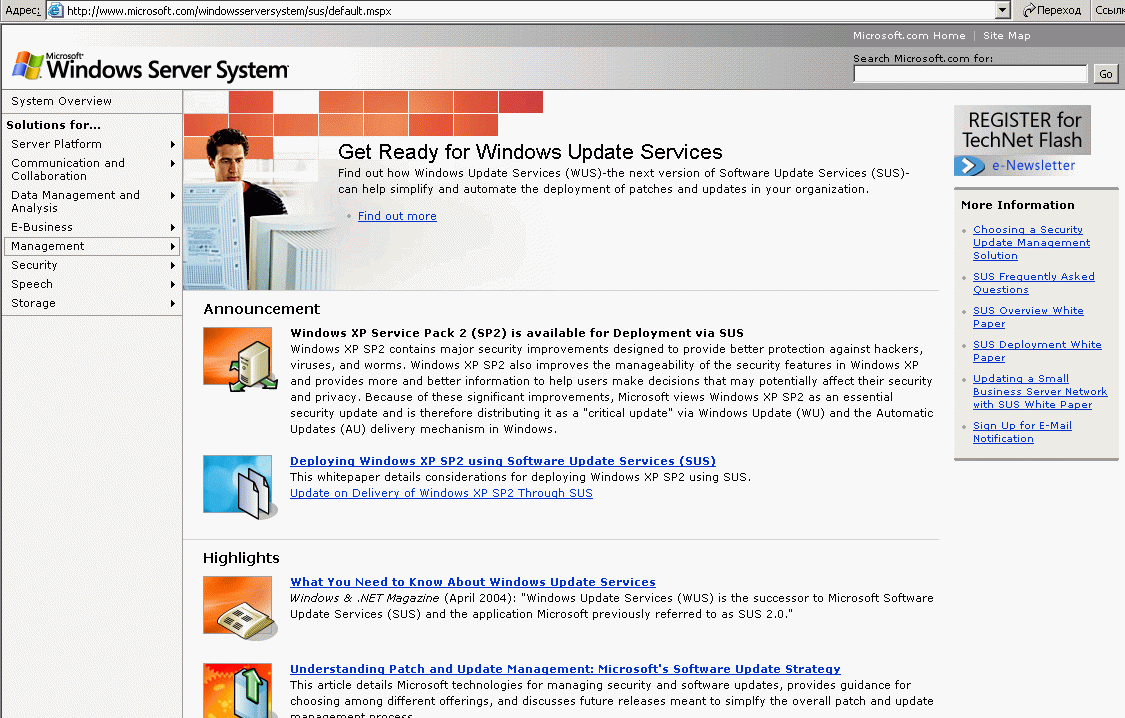The width and height of the screenshot is (1125, 718).
Task: Open Update on Delivery of XP SP2 link
Action: pos(441,493)
